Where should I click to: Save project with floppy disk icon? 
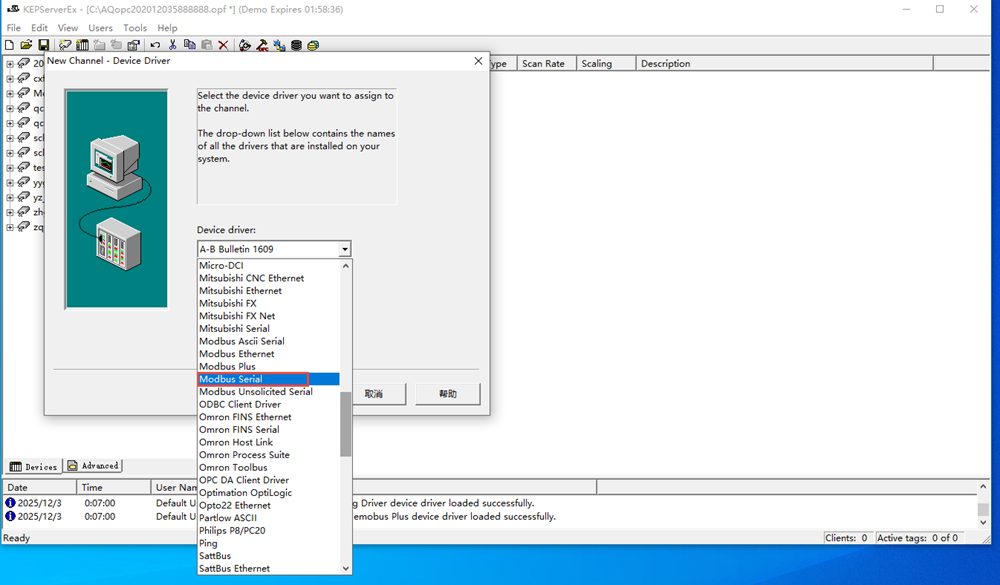[x=43, y=45]
